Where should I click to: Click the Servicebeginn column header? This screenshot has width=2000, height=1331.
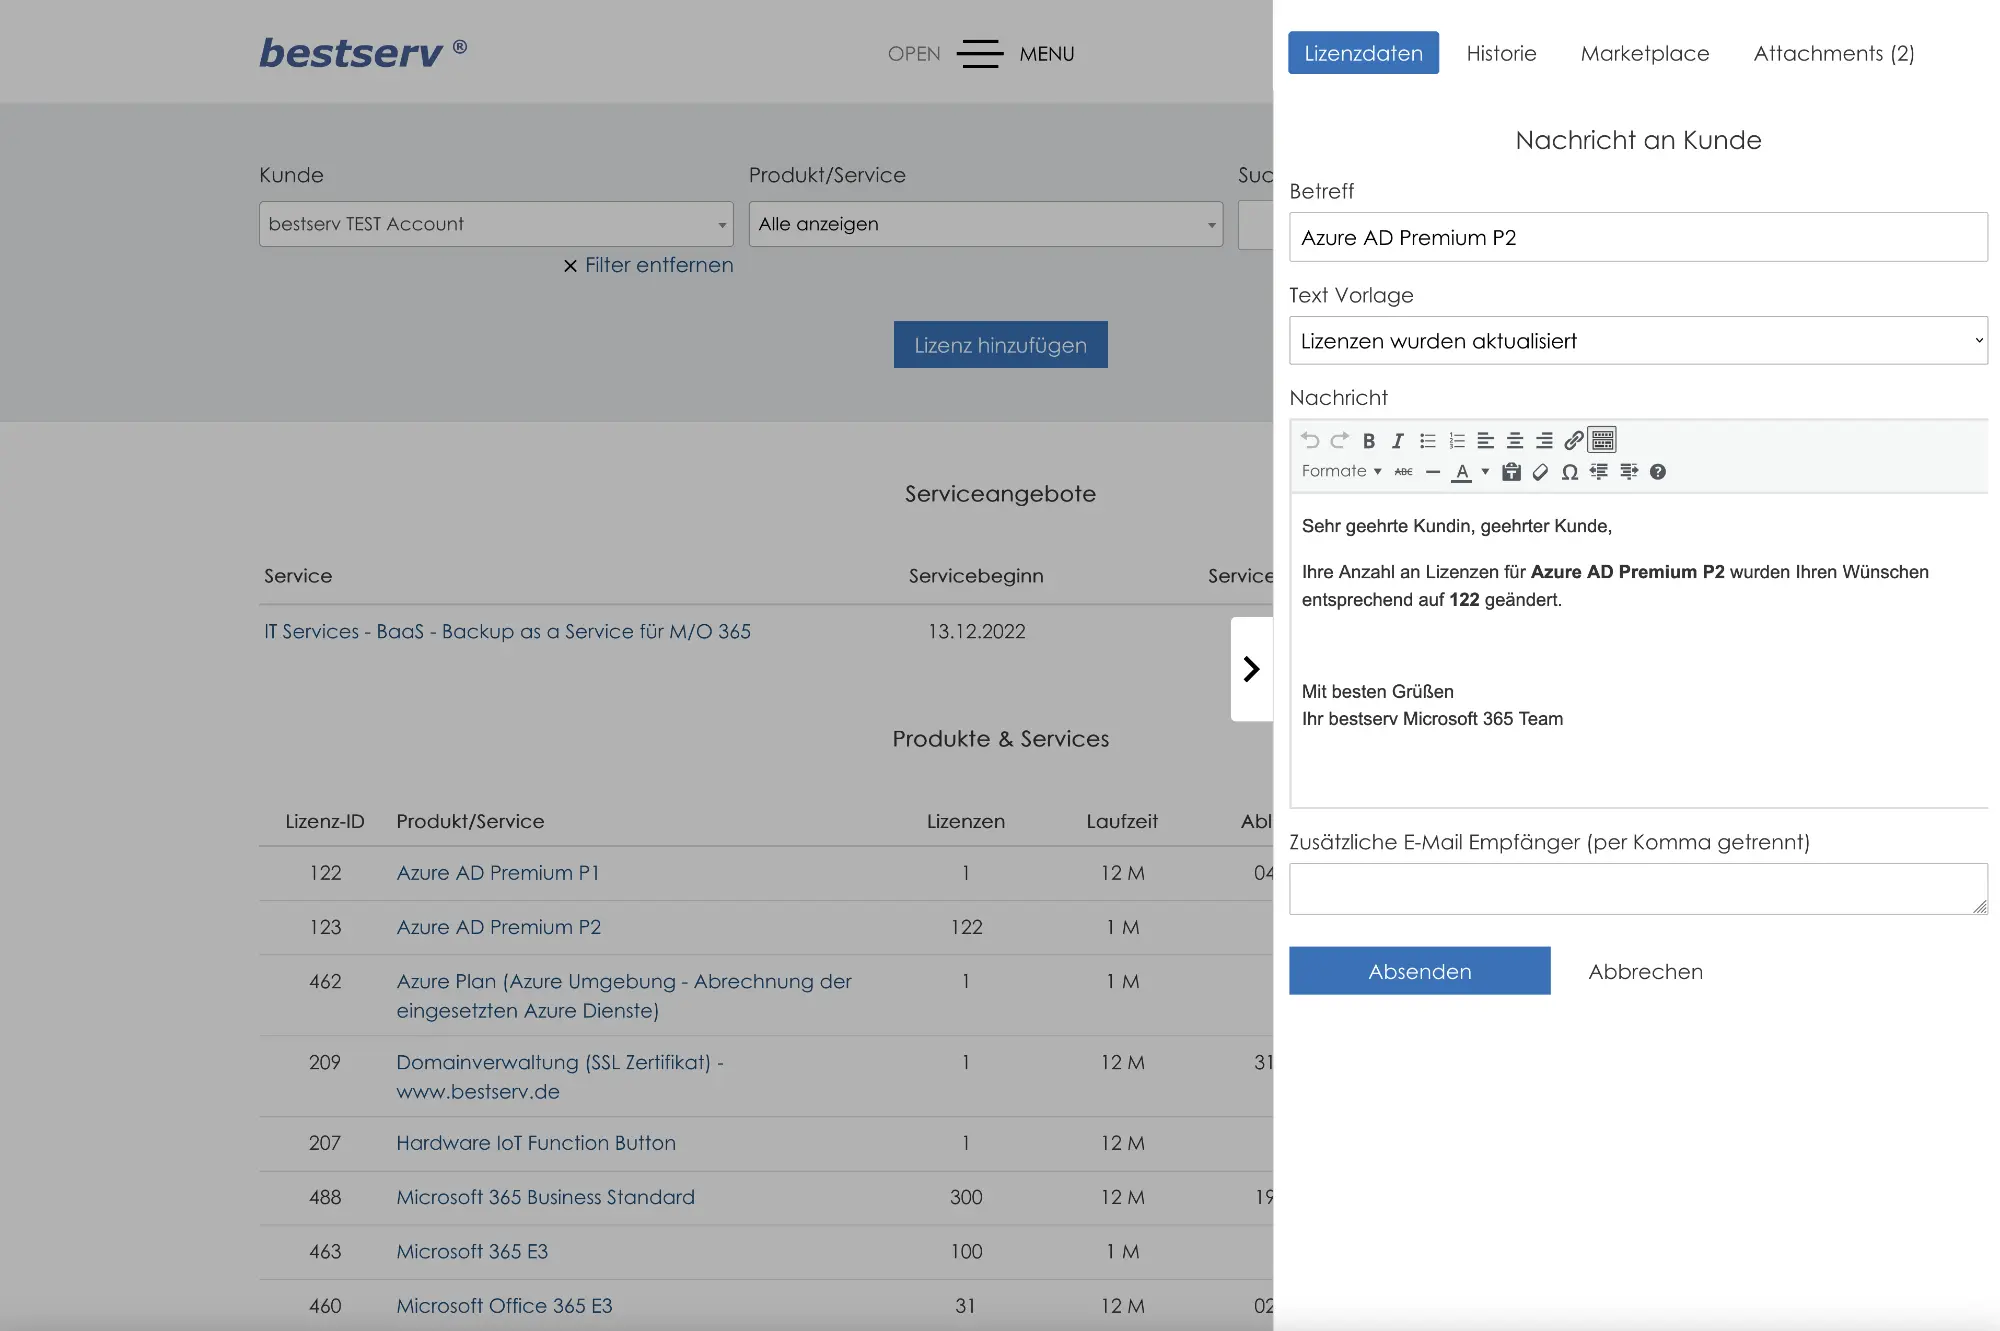click(976, 575)
